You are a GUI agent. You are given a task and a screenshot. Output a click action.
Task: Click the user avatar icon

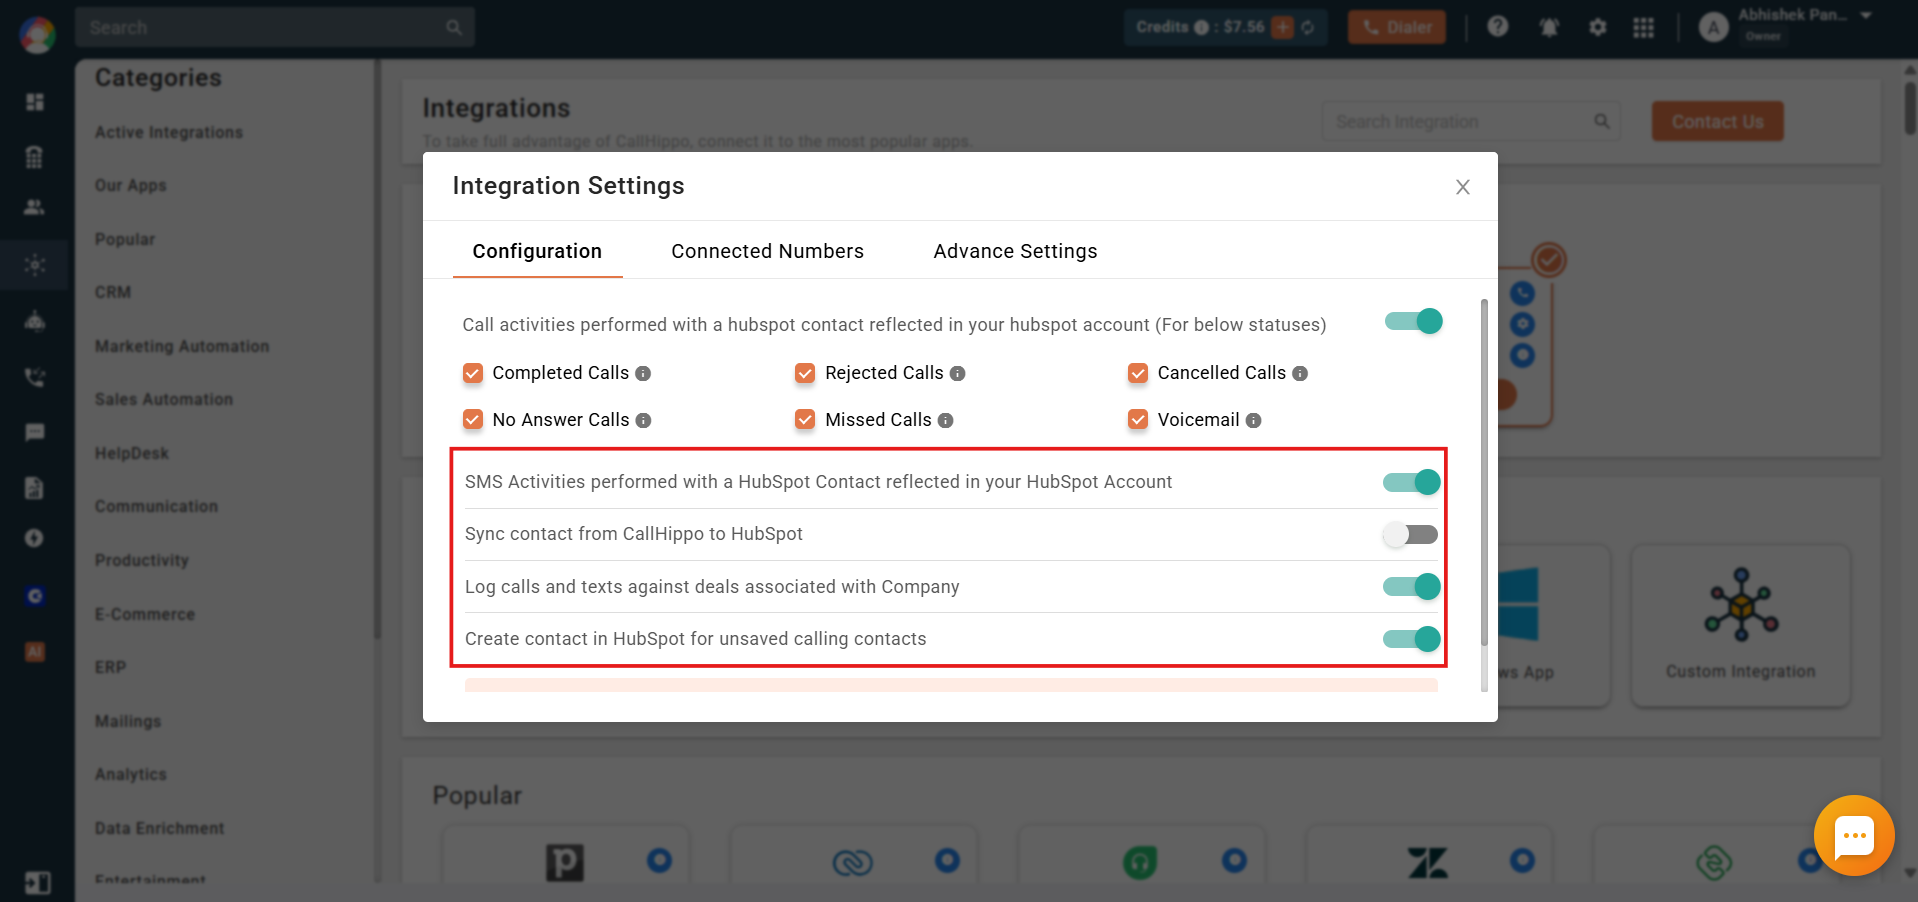[1714, 27]
